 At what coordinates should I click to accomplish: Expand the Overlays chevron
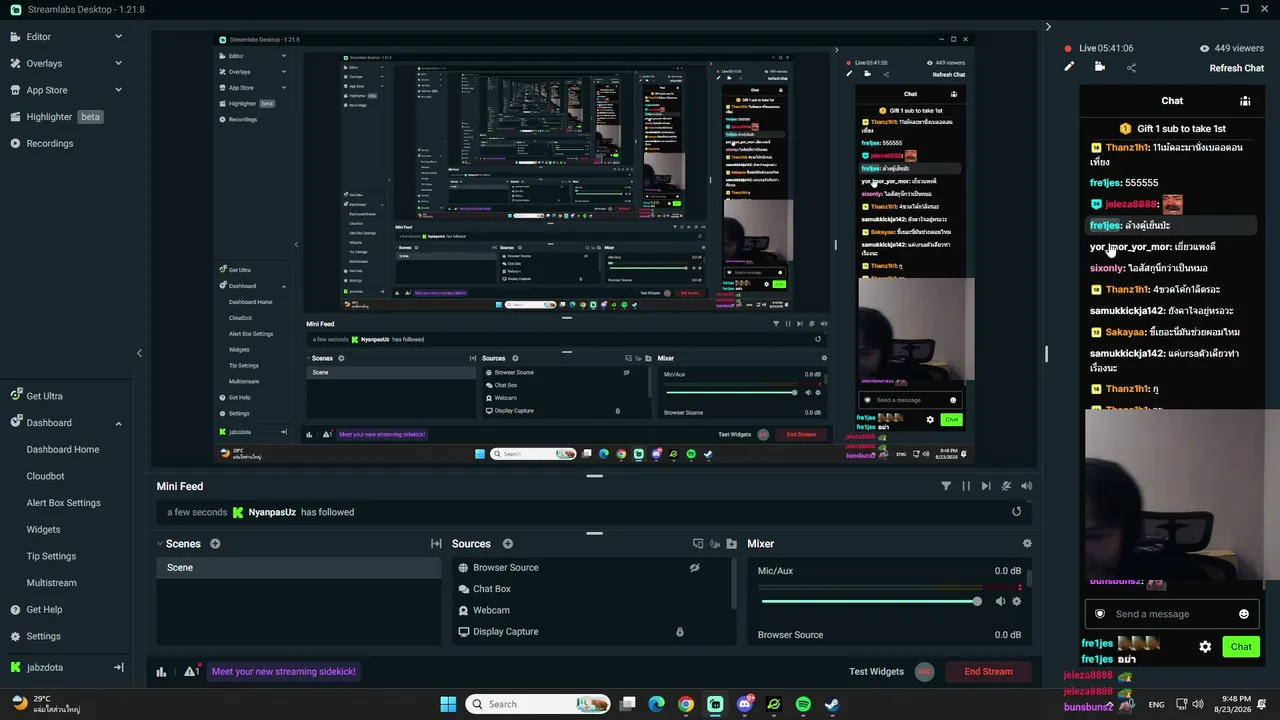118,63
